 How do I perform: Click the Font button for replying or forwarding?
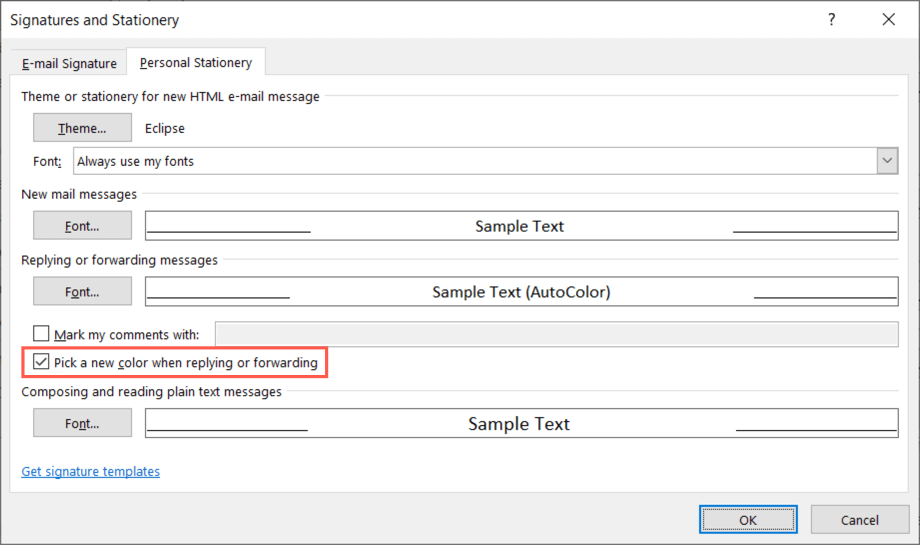click(82, 292)
